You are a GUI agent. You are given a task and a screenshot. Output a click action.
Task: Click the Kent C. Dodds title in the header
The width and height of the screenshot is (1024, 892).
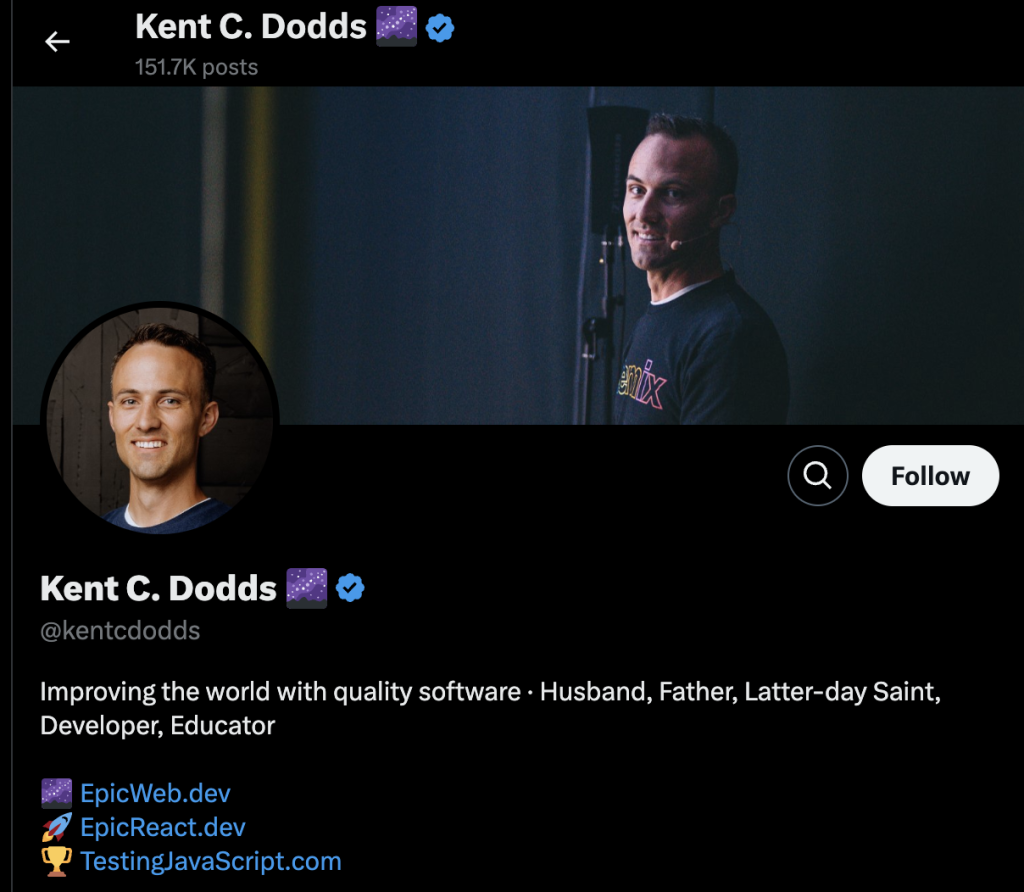point(251,27)
